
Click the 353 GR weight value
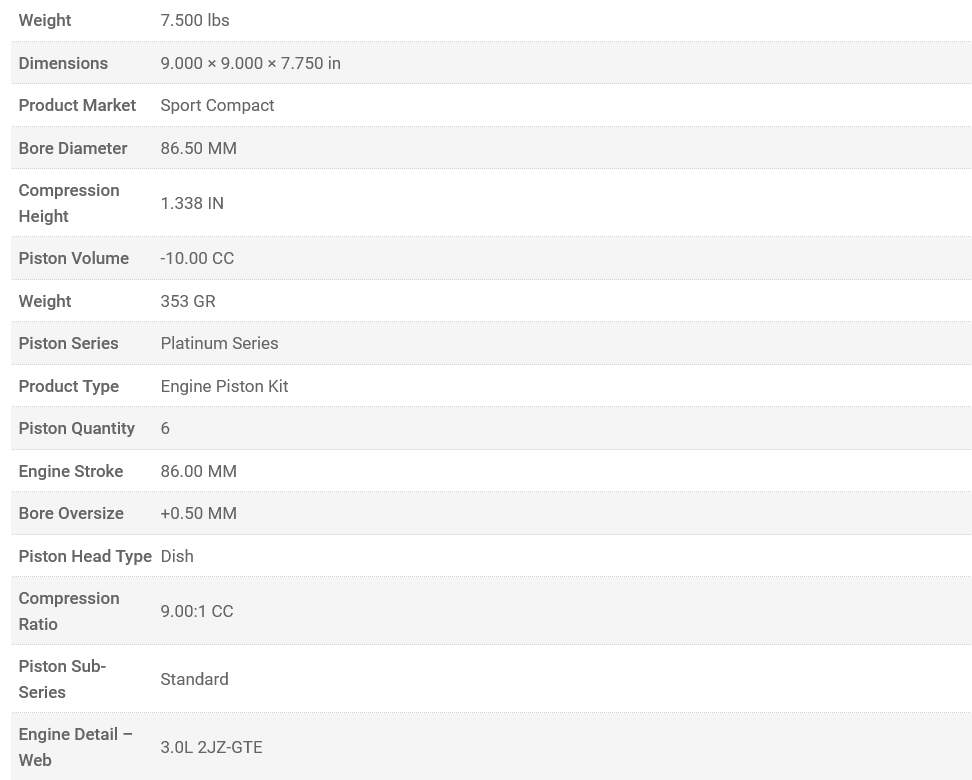(187, 301)
